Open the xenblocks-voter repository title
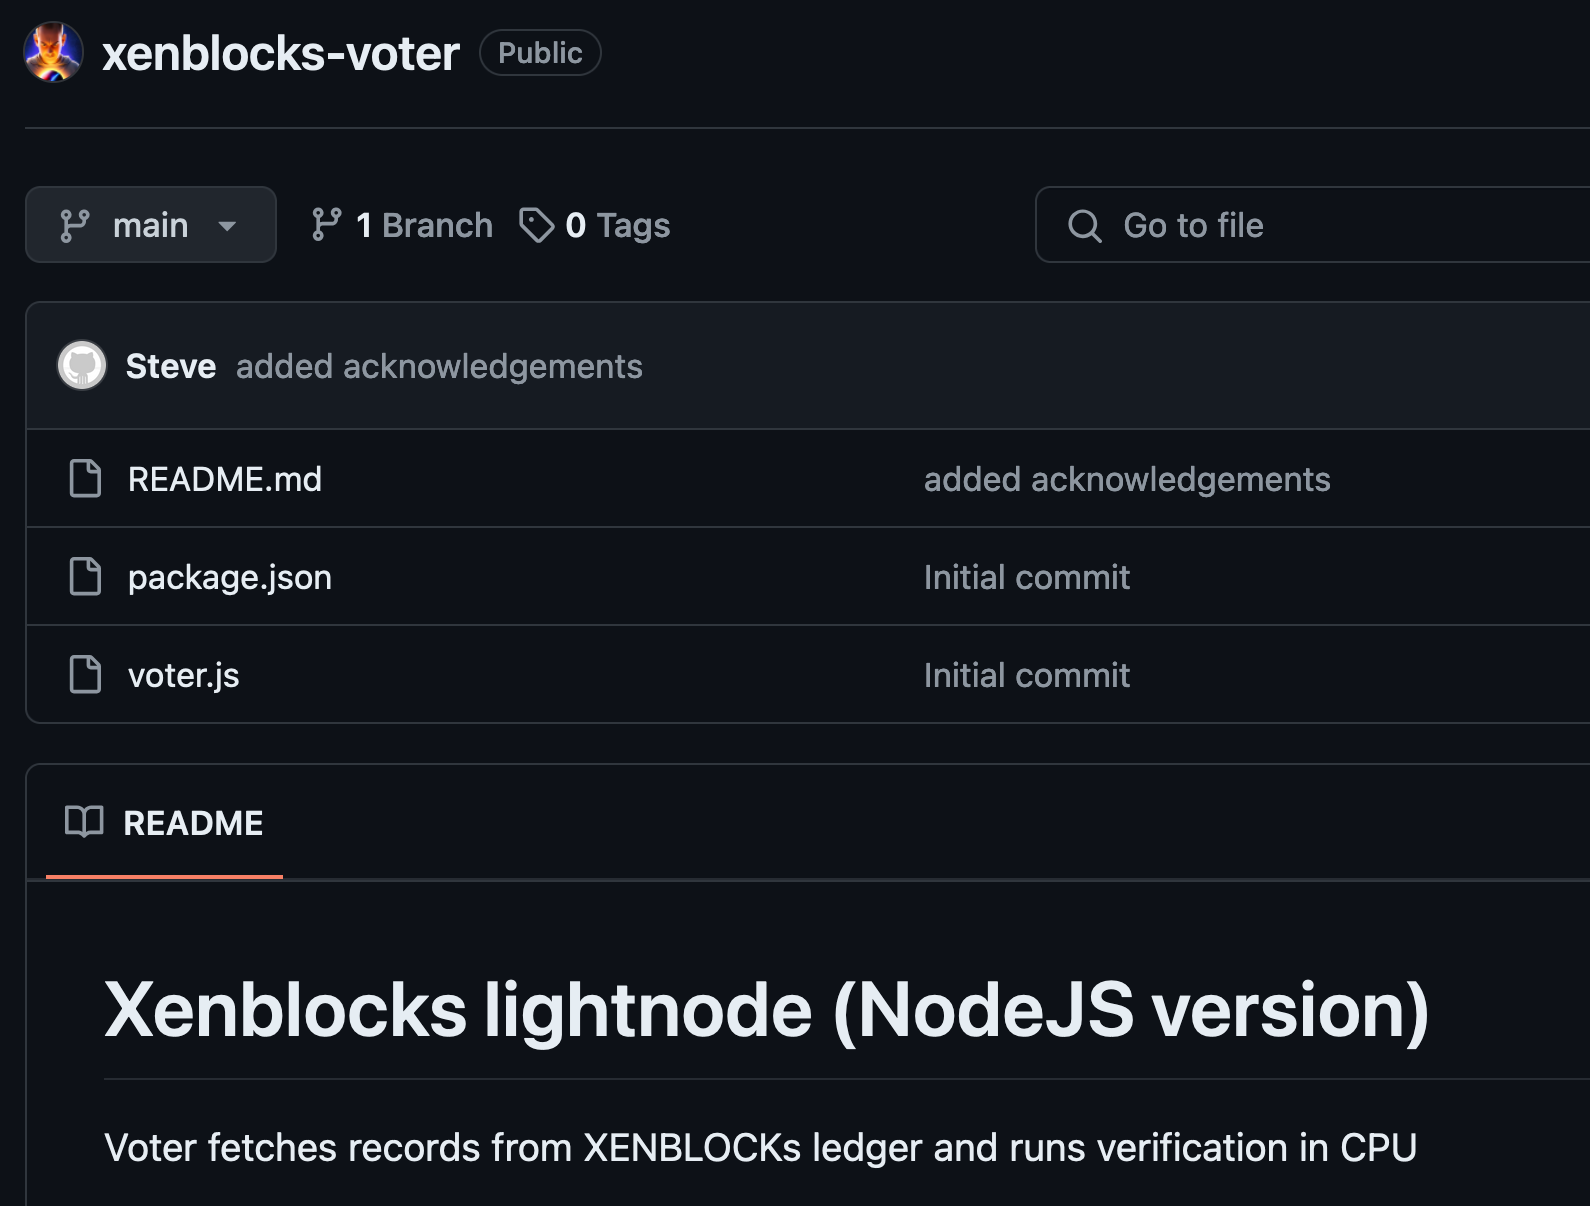Viewport: 1590px width, 1206px height. [278, 52]
